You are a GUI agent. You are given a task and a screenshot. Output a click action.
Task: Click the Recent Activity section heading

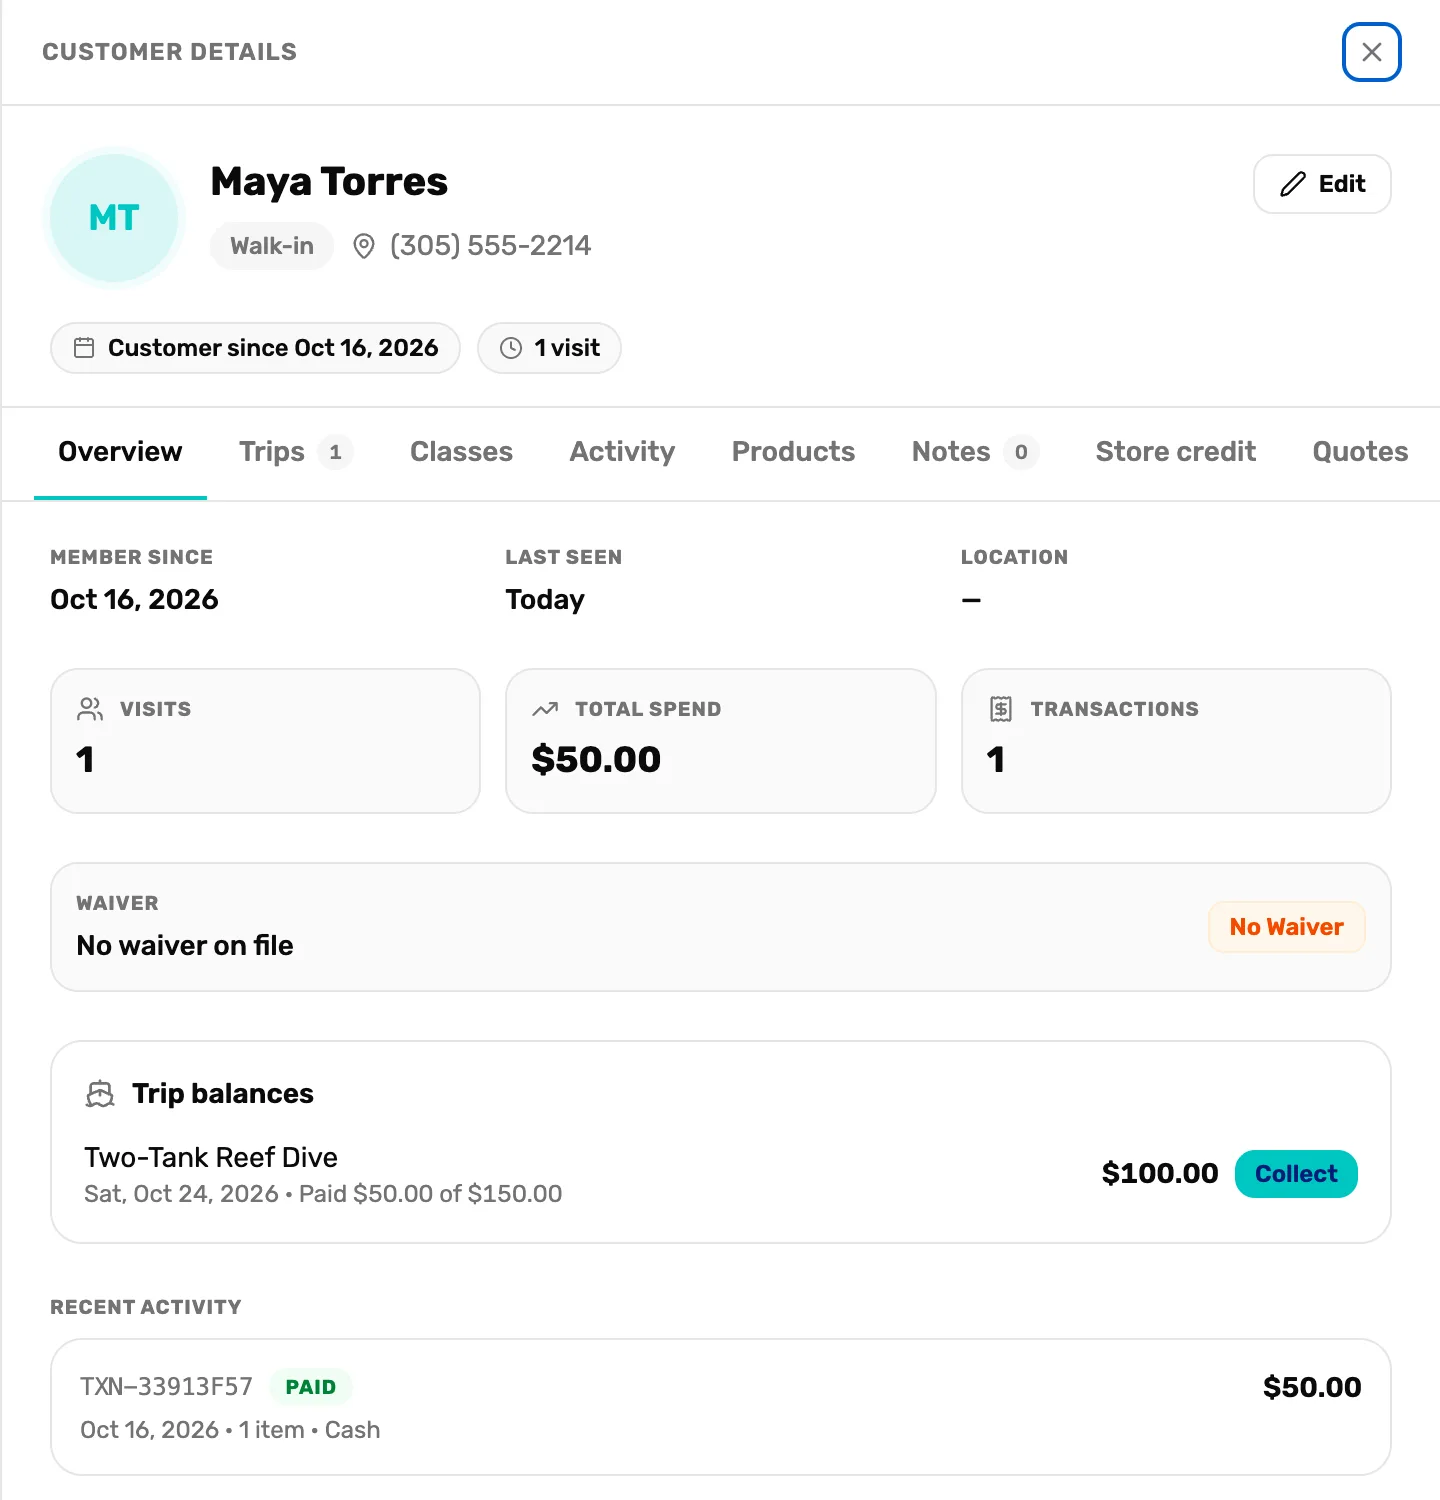[146, 1307]
